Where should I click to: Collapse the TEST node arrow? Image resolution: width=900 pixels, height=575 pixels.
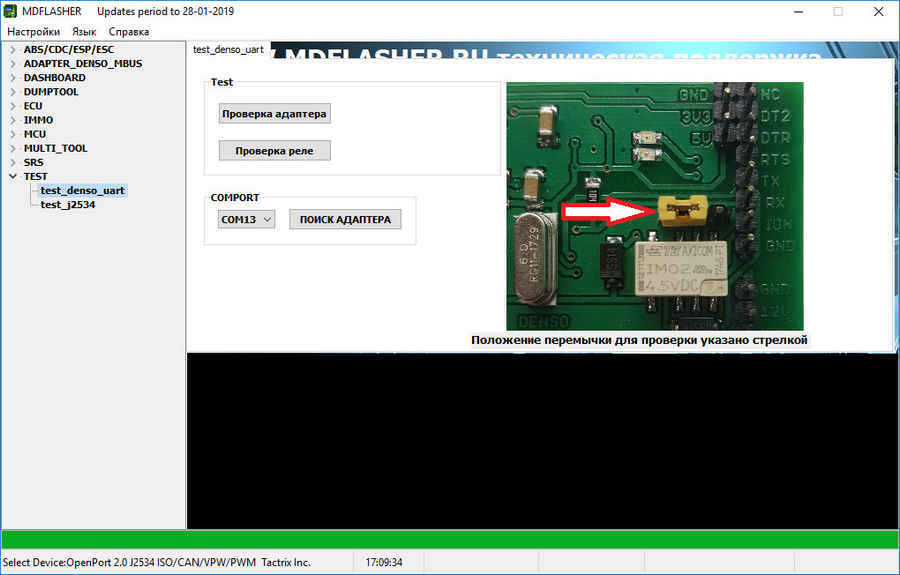pyautogui.click(x=13, y=176)
